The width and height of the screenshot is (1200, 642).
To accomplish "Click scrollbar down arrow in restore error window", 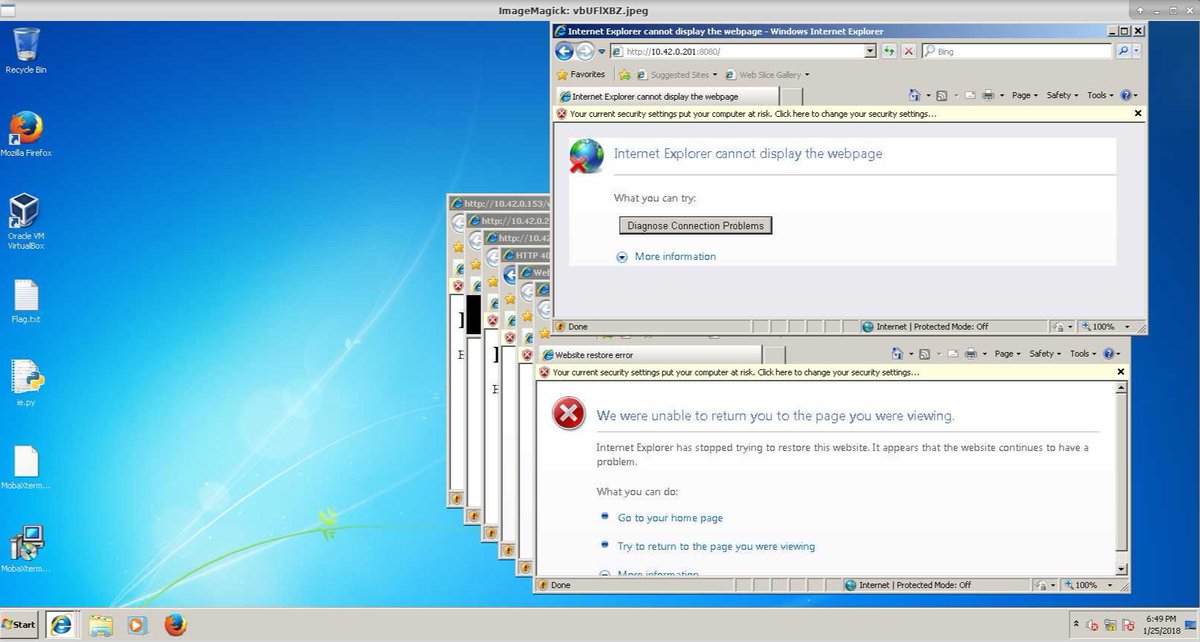I will coord(1121,570).
